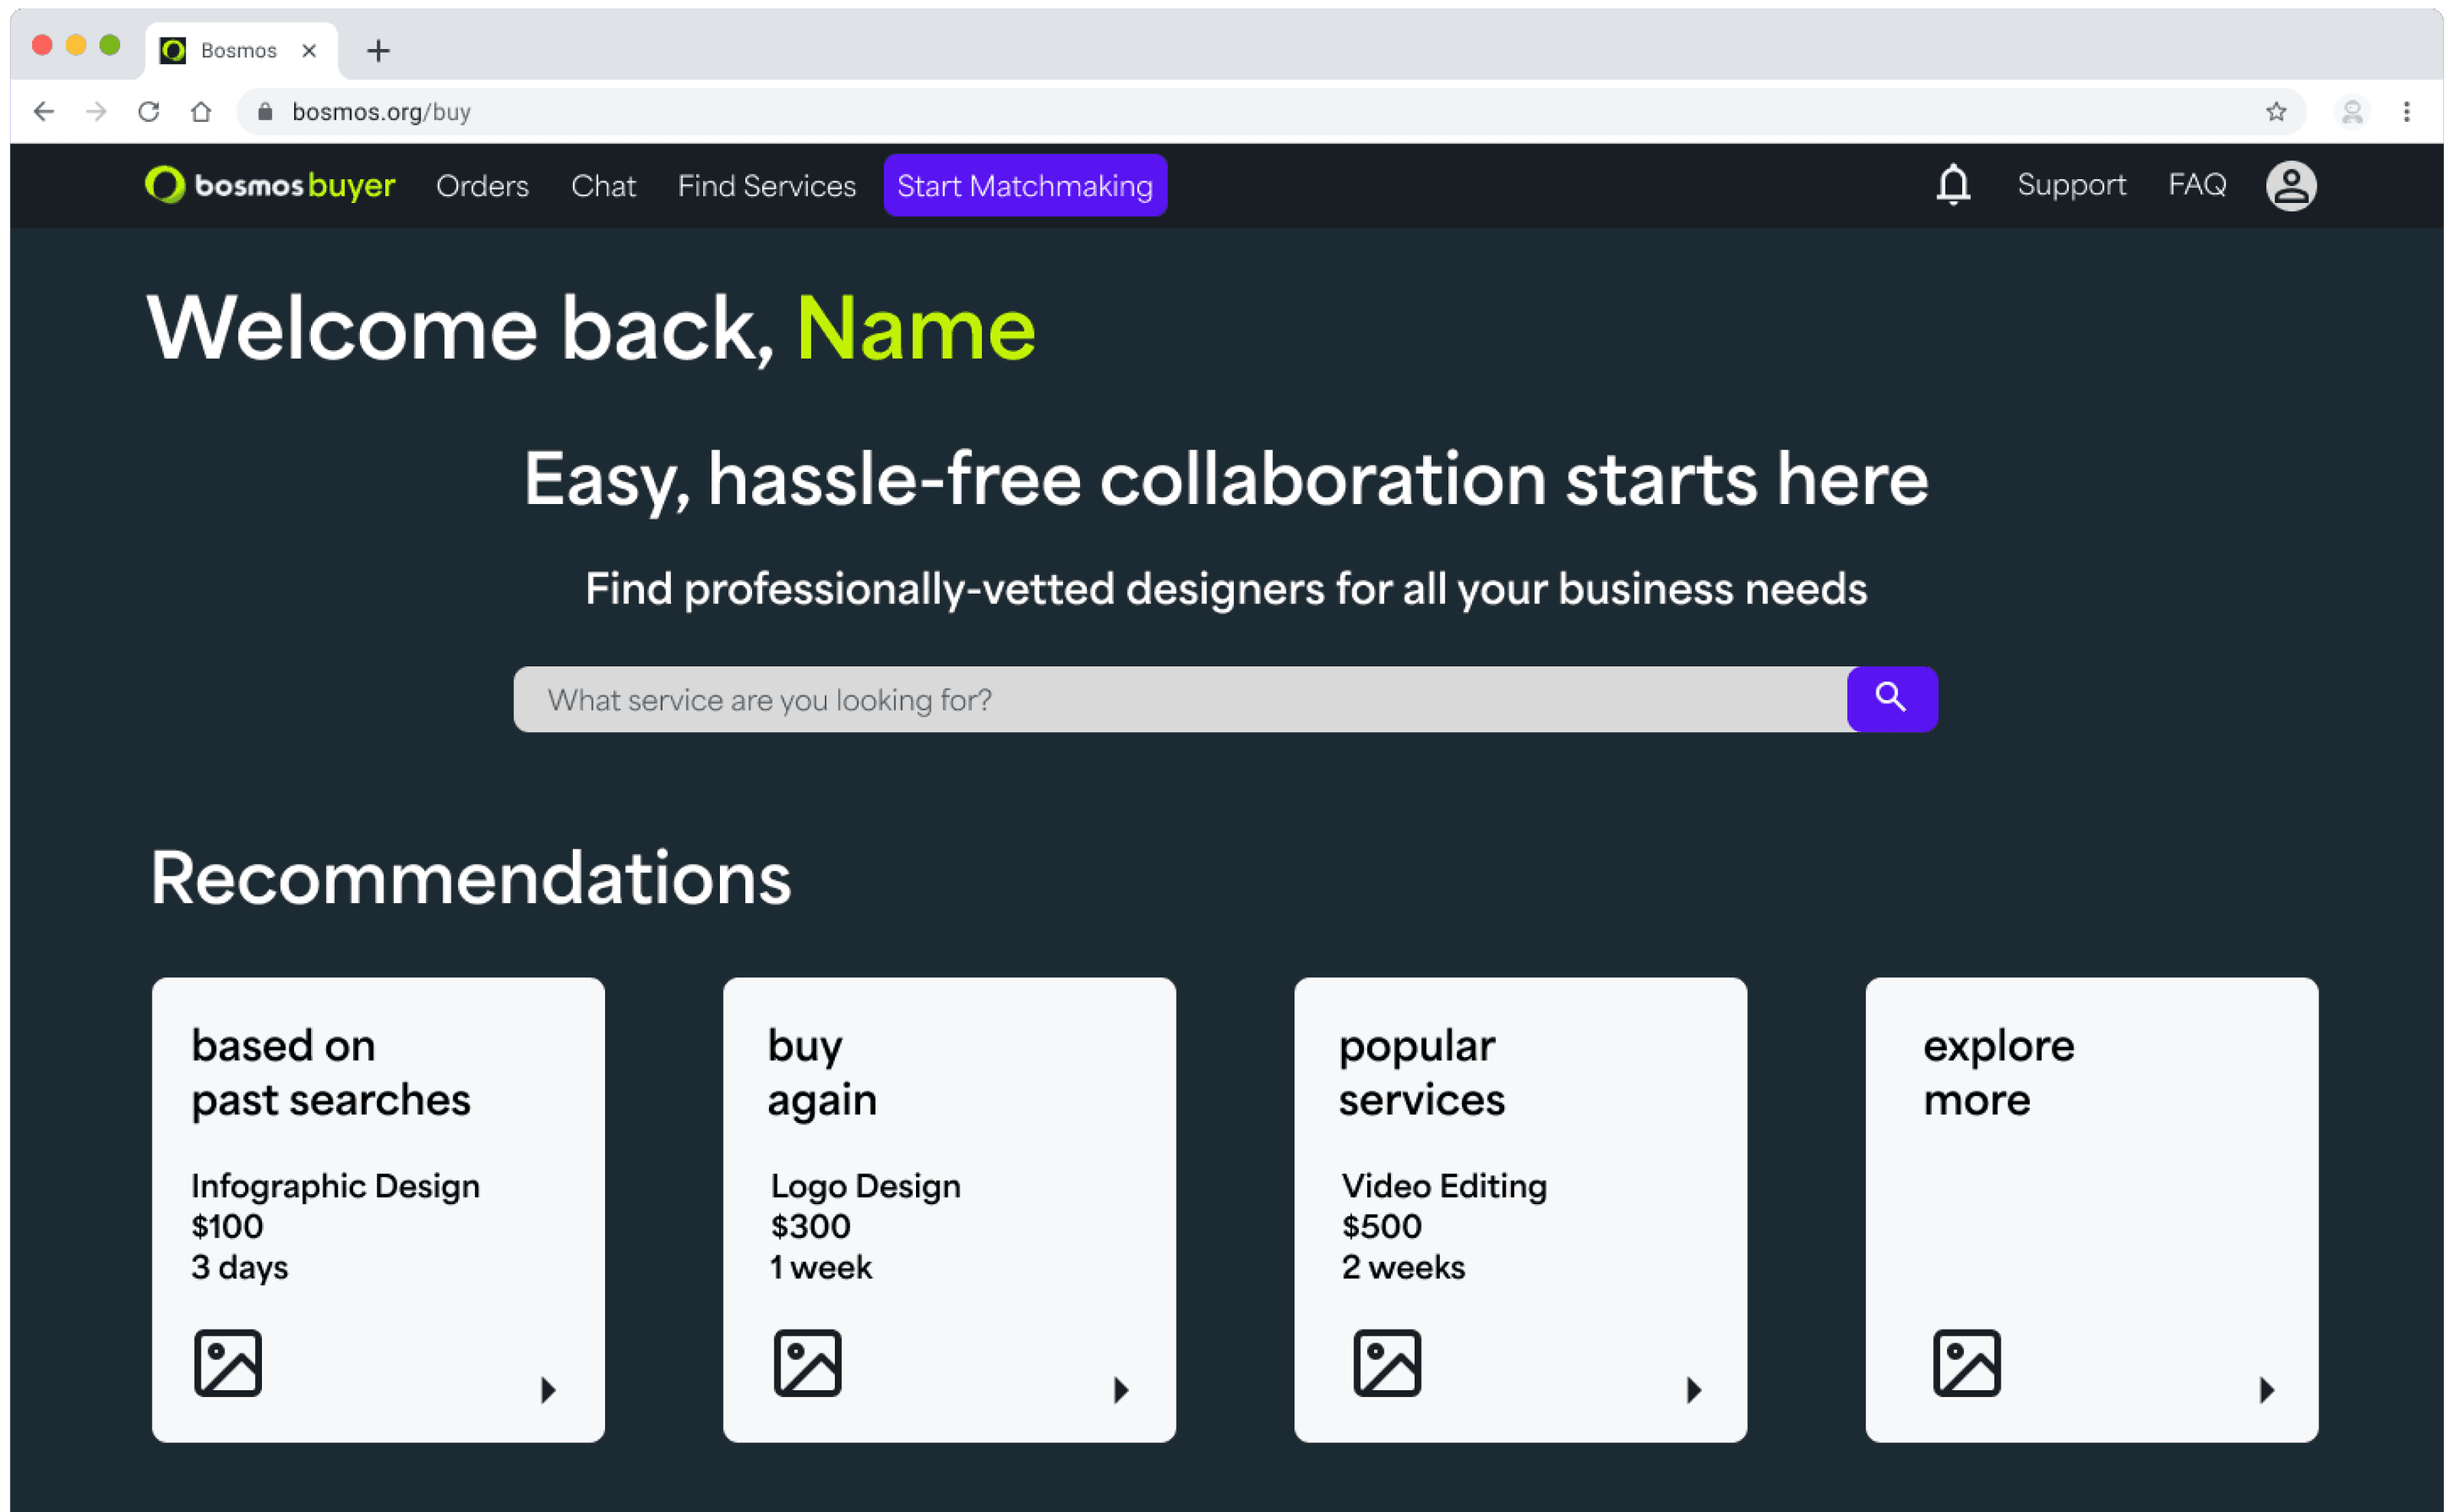Screen dimensions: 2454x1512
Task: Click image placeholder on Infographic Design card
Action: [x=228, y=1362]
